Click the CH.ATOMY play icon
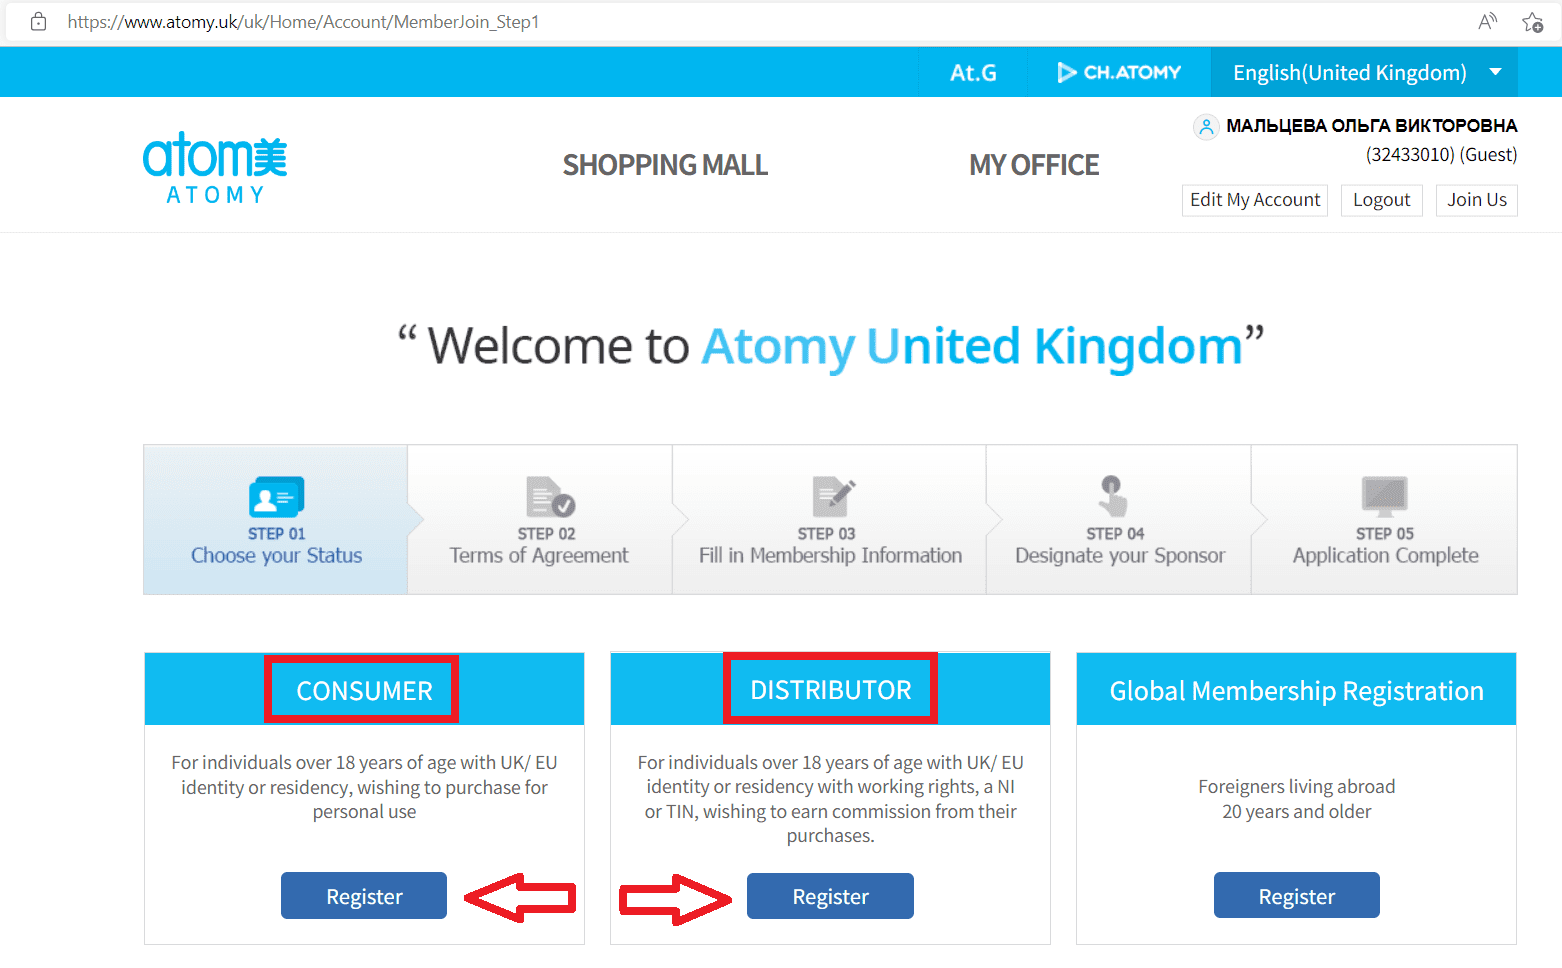 tap(1067, 72)
